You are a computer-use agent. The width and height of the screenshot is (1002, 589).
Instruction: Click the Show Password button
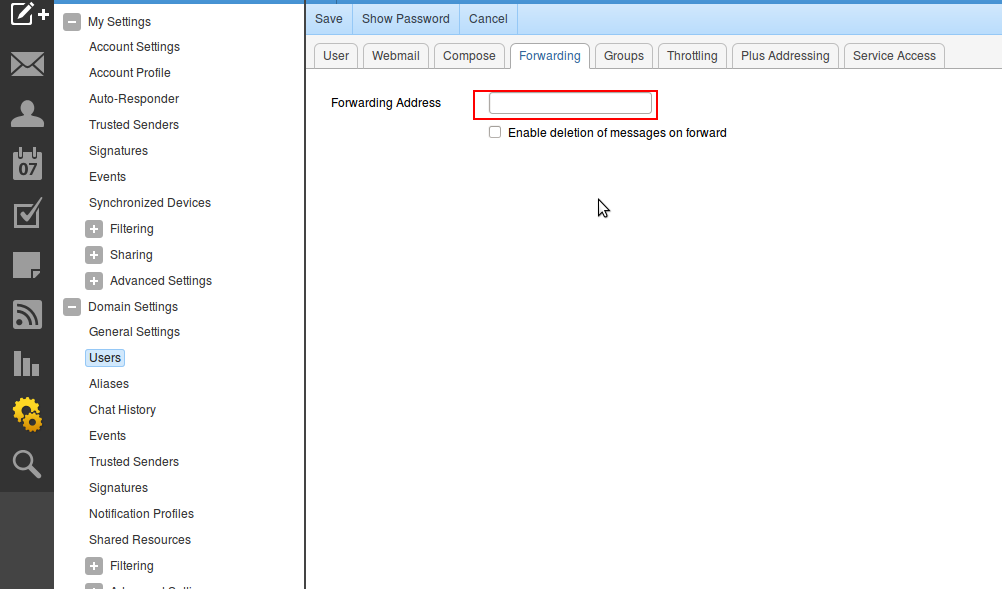tap(406, 19)
